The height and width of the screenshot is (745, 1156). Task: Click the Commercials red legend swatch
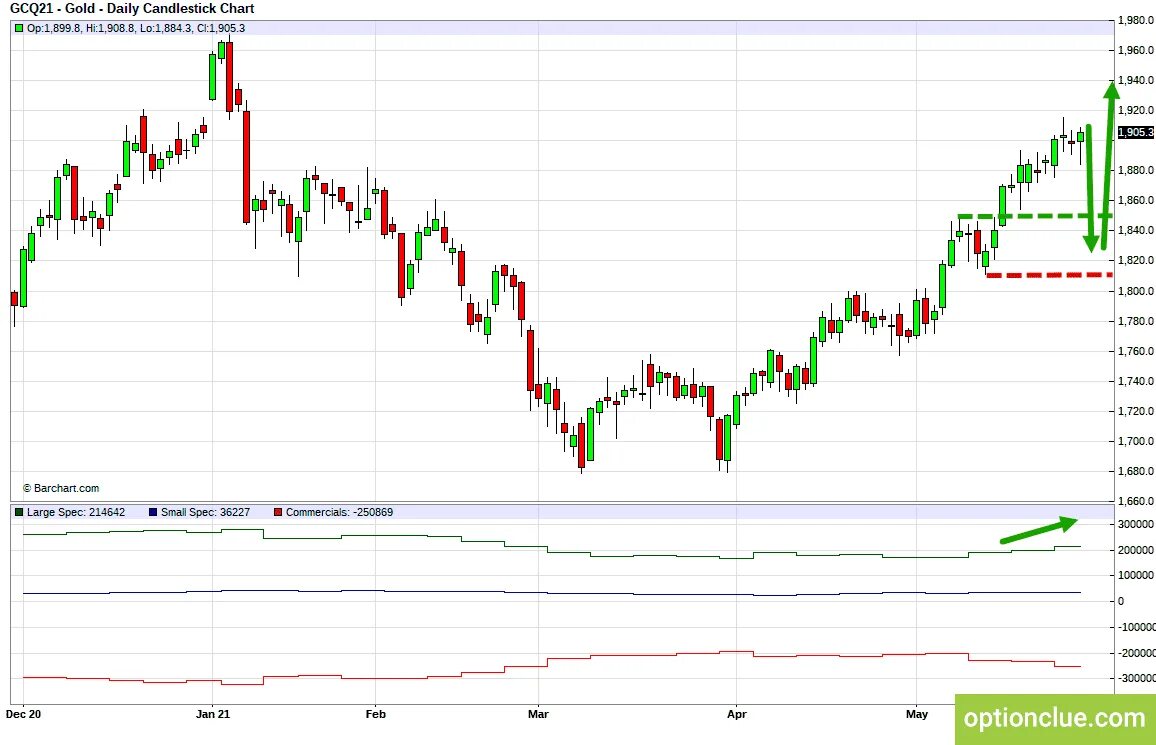[x=278, y=512]
